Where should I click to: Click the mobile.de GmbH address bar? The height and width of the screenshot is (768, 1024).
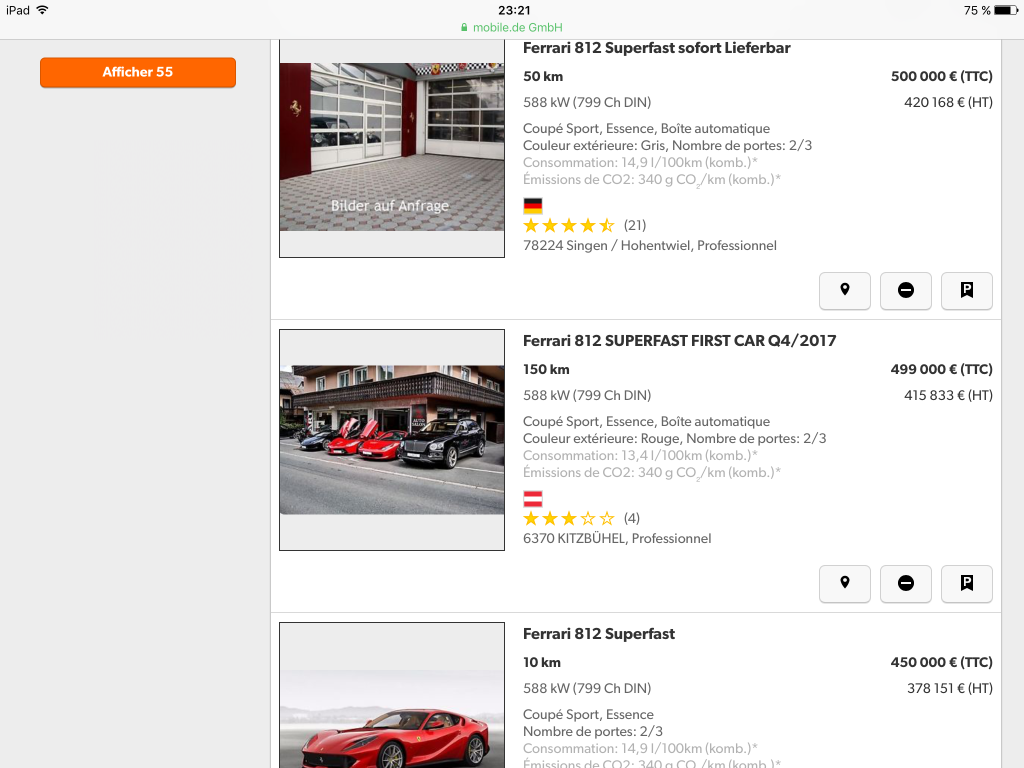point(511,27)
